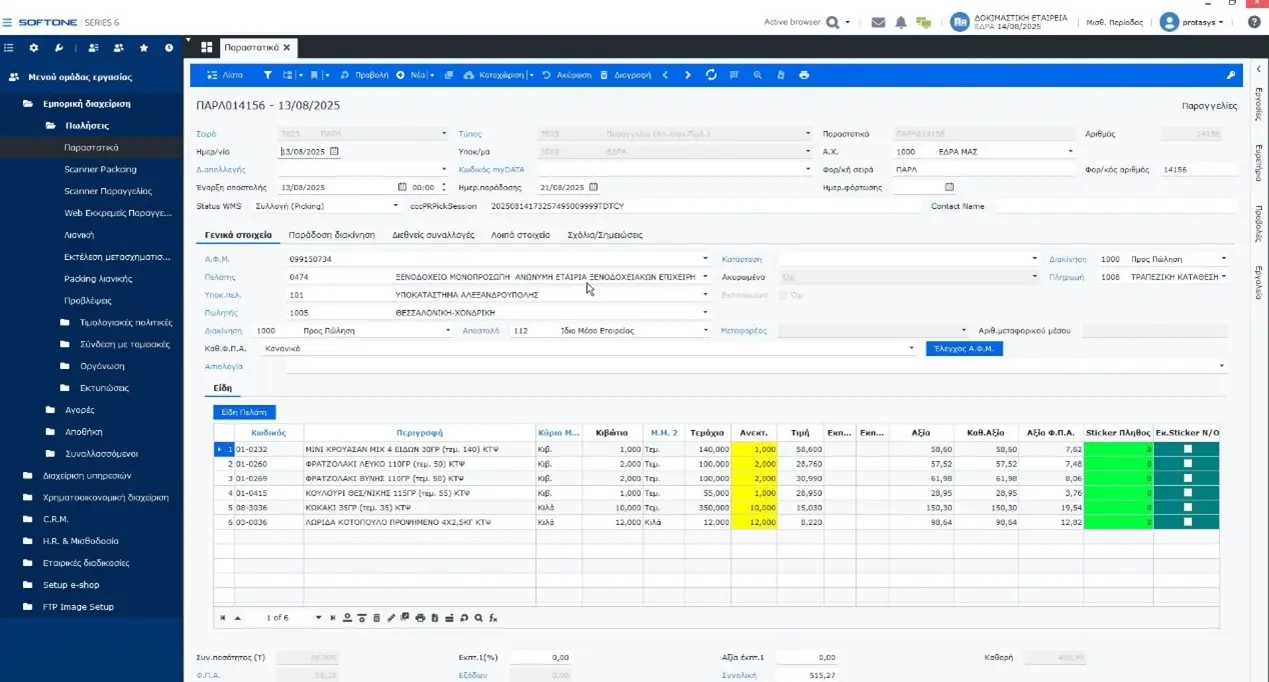
Task: Switch to Διεθνείς συναλλαγές tab
Action: (x=432, y=235)
